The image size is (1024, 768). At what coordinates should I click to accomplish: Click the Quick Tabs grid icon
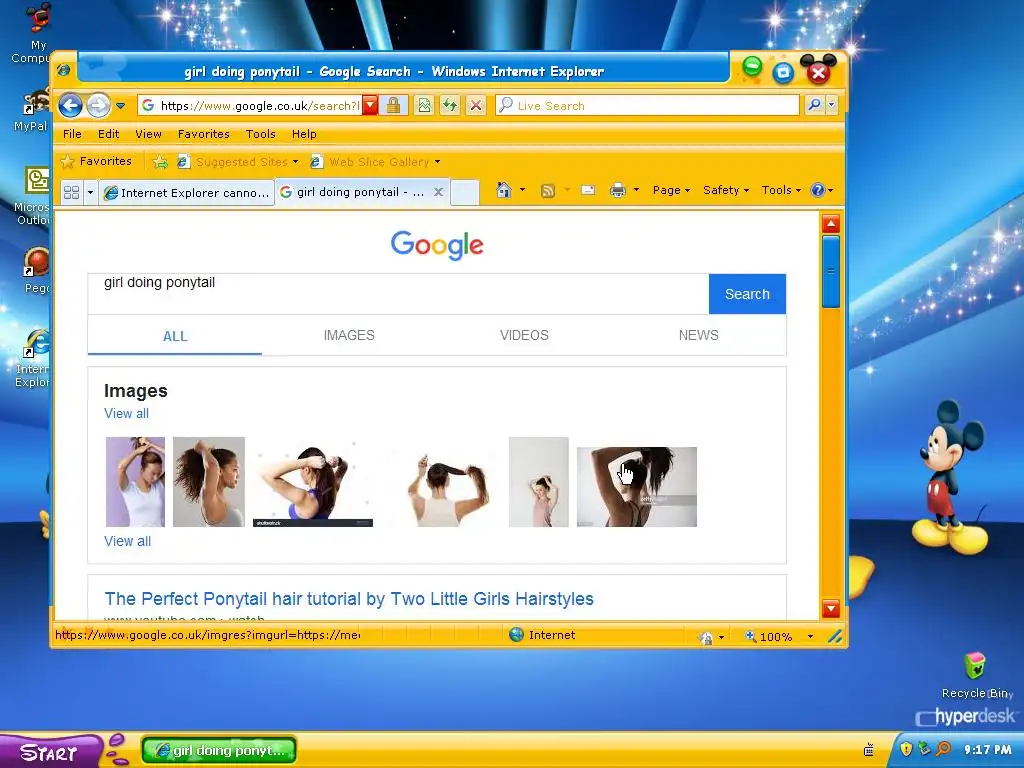pos(72,192)
